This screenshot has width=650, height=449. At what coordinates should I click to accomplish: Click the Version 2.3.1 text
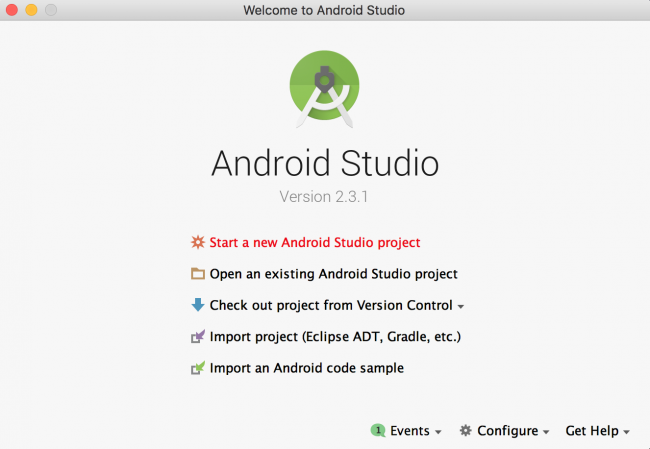coord(324,197)
